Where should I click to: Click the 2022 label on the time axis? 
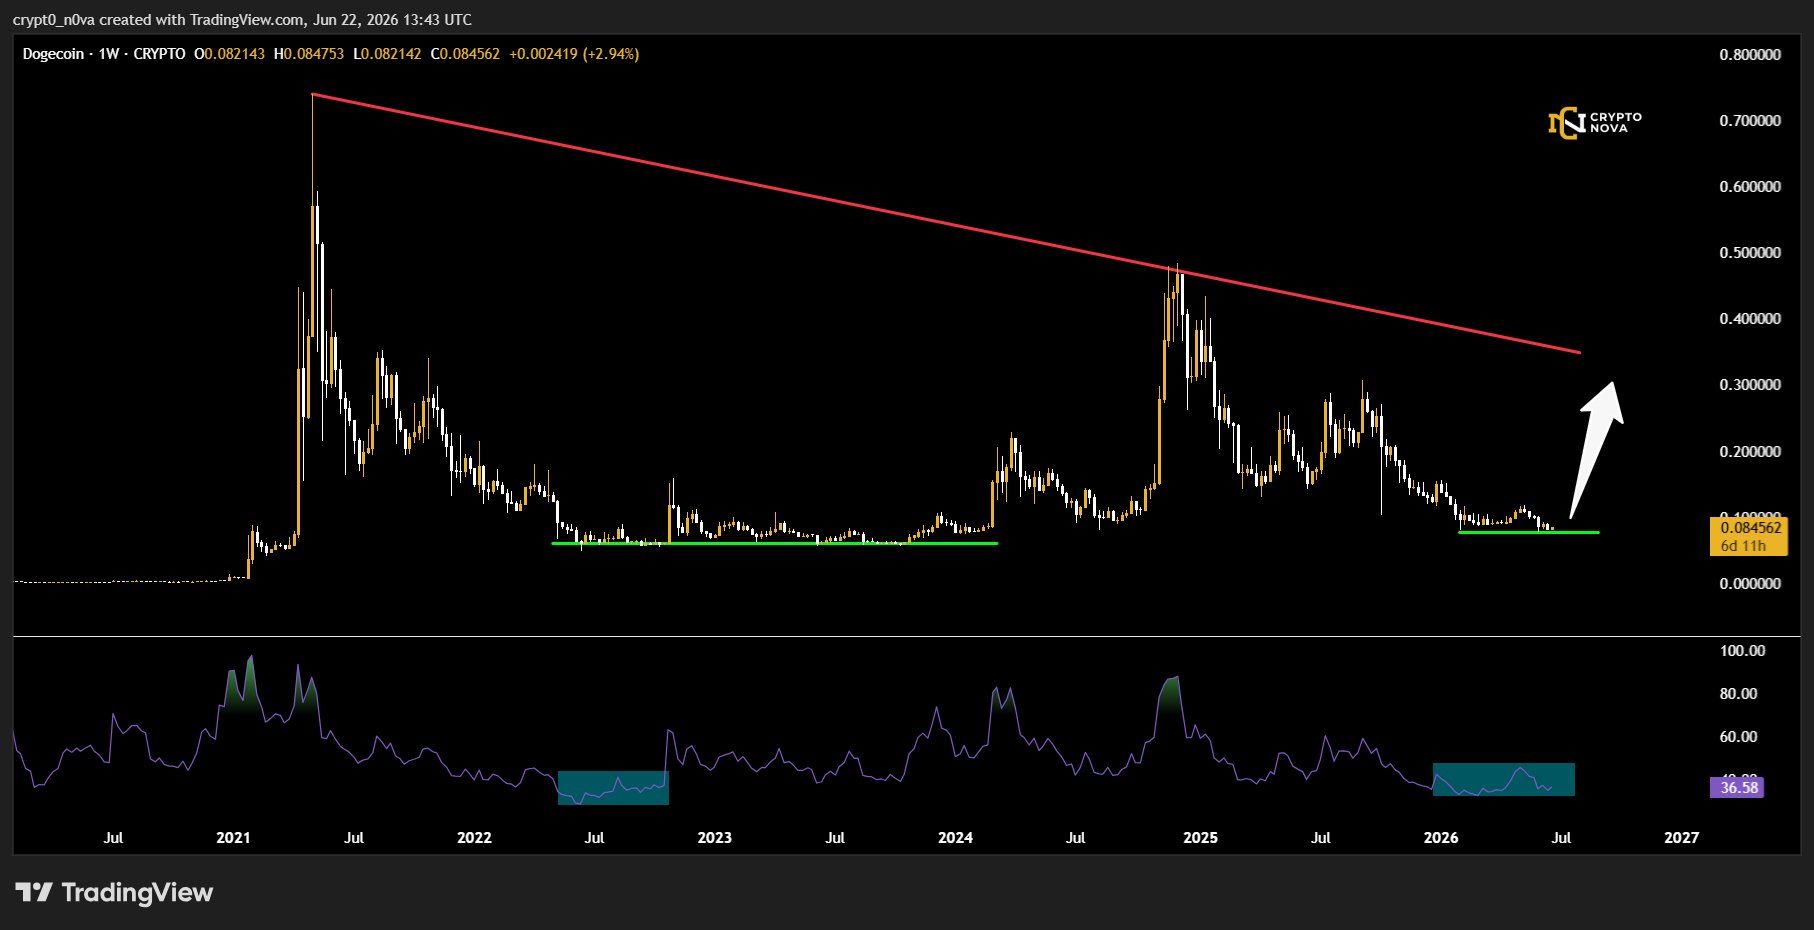[474, 838]
